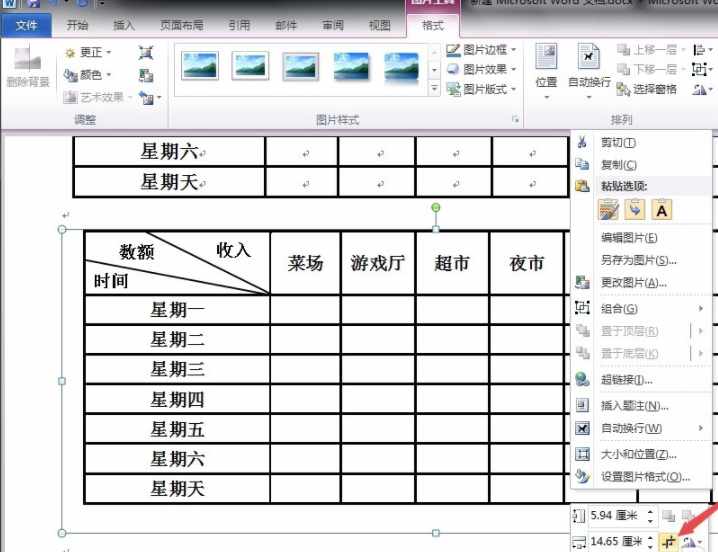The image size is (718, 552).
Task: Click the compress pictures icon
Action: pyautogui.click(x=146, y=53)
